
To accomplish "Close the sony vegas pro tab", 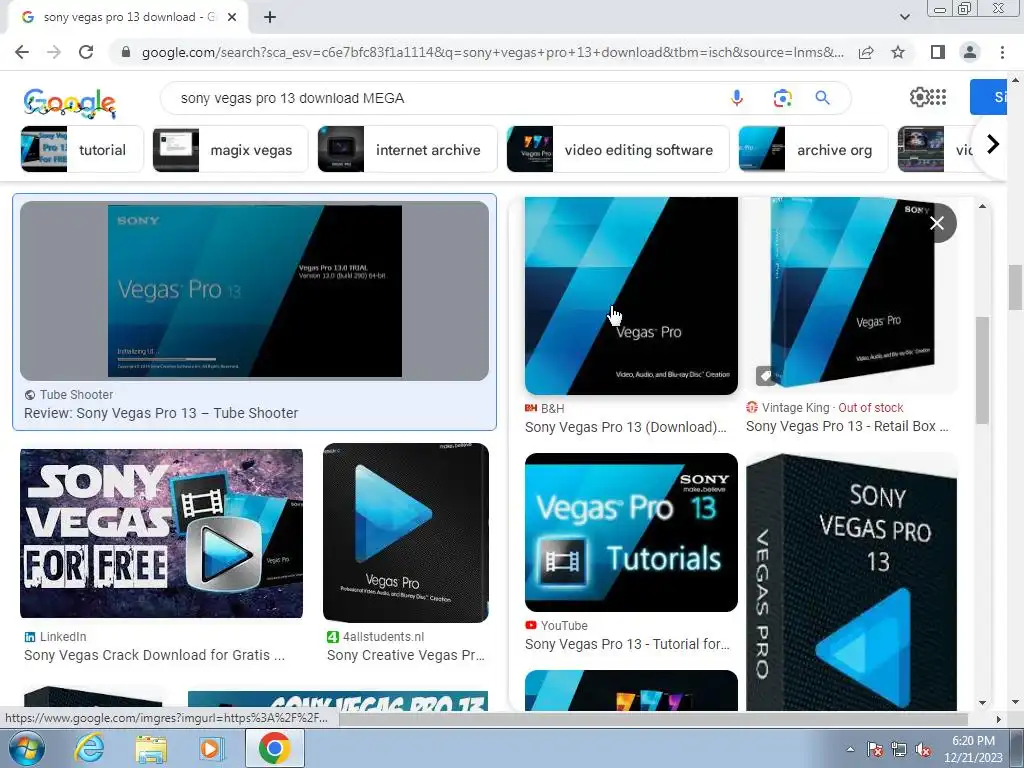I will (232, 17).
